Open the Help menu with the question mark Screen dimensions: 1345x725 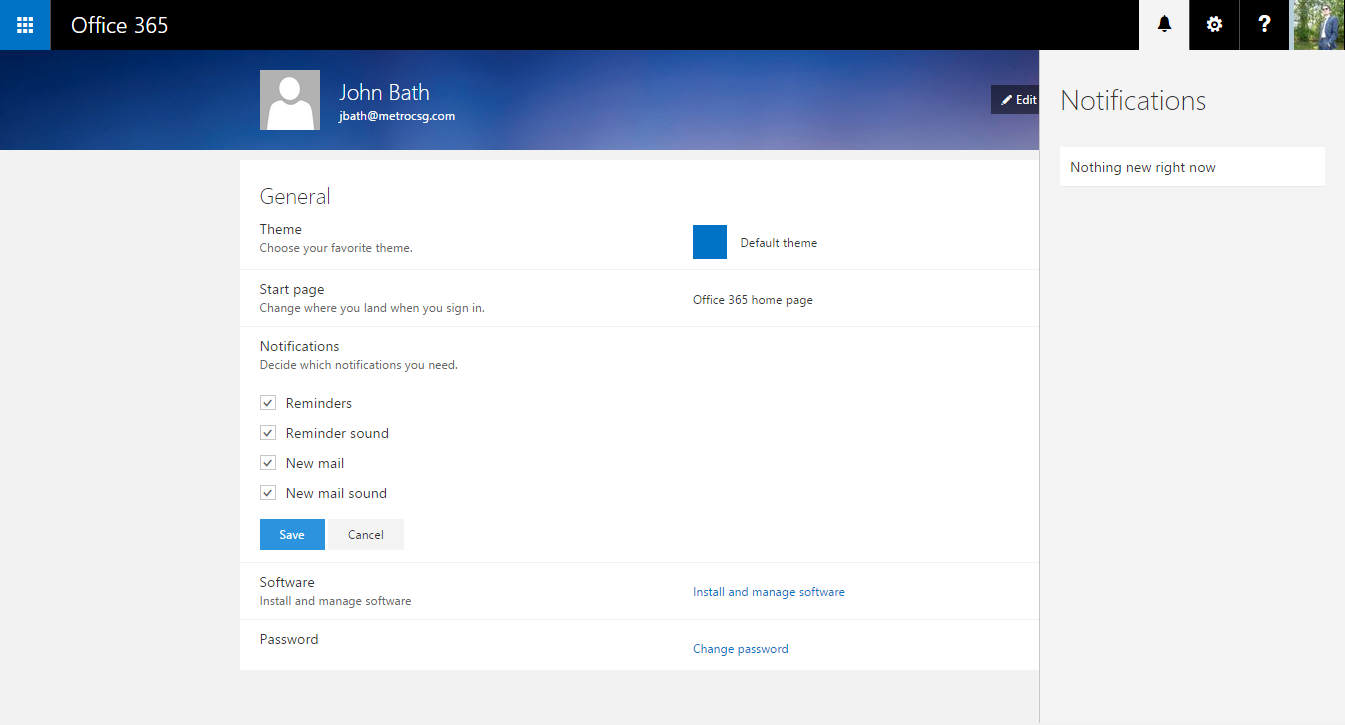click(1264, 24)
